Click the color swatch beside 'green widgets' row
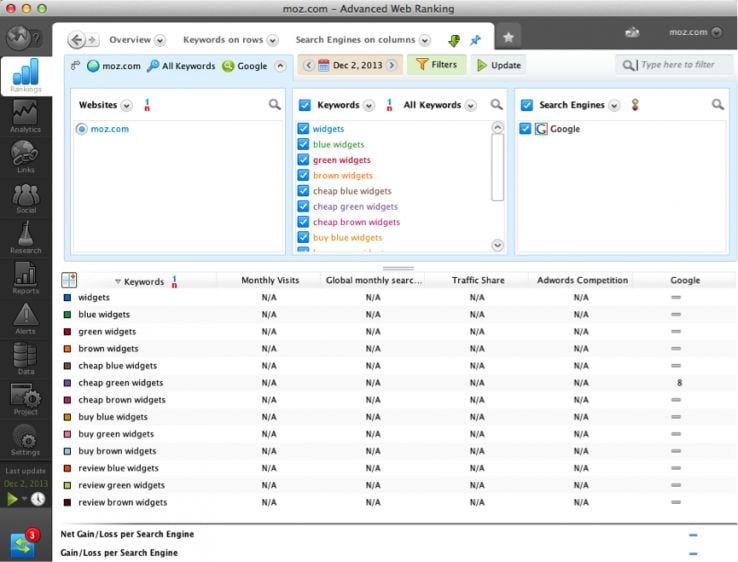Viewport: 738px width, 562px height. click(67, 332)
